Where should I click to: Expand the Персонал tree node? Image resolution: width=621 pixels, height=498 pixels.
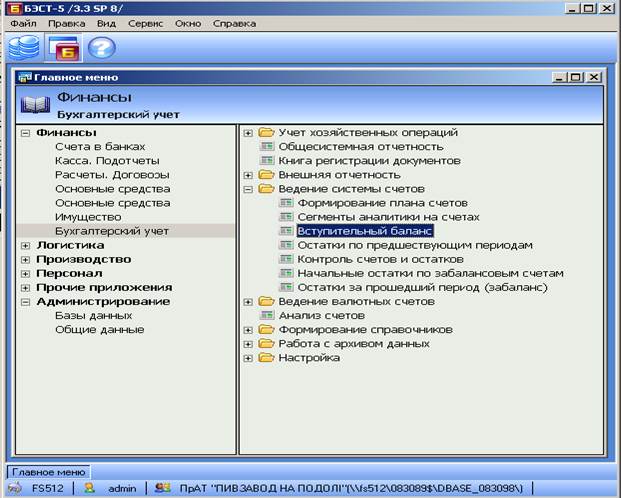coord(25,274)
